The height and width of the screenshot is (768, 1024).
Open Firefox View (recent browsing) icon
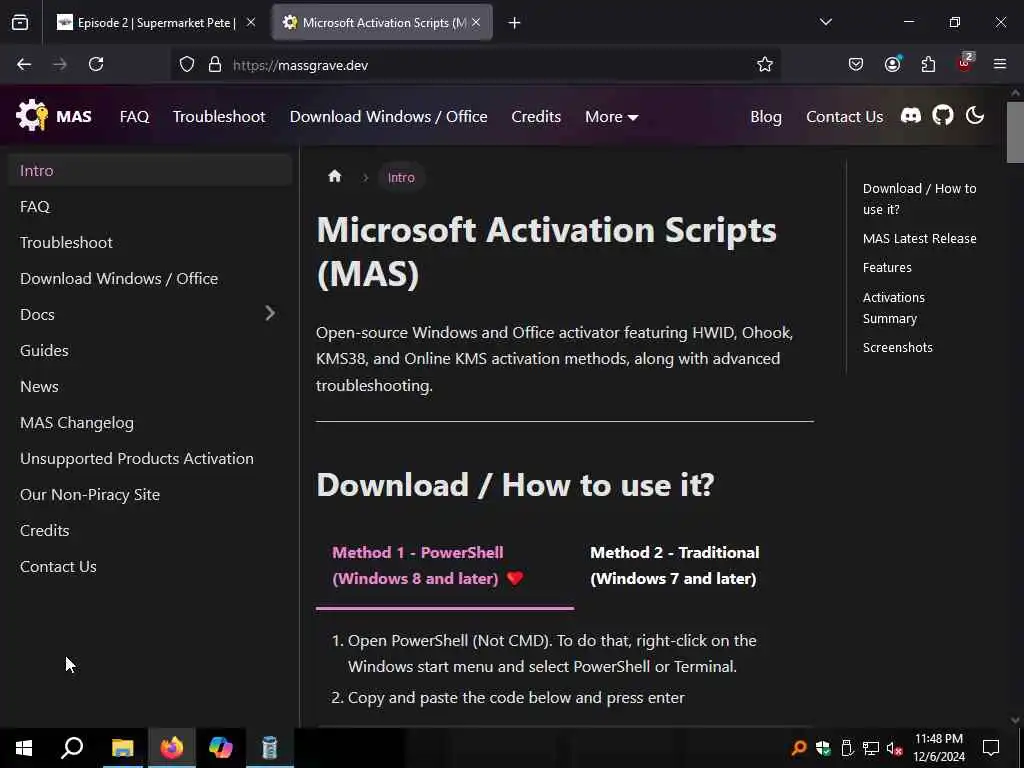pos(20,23)
